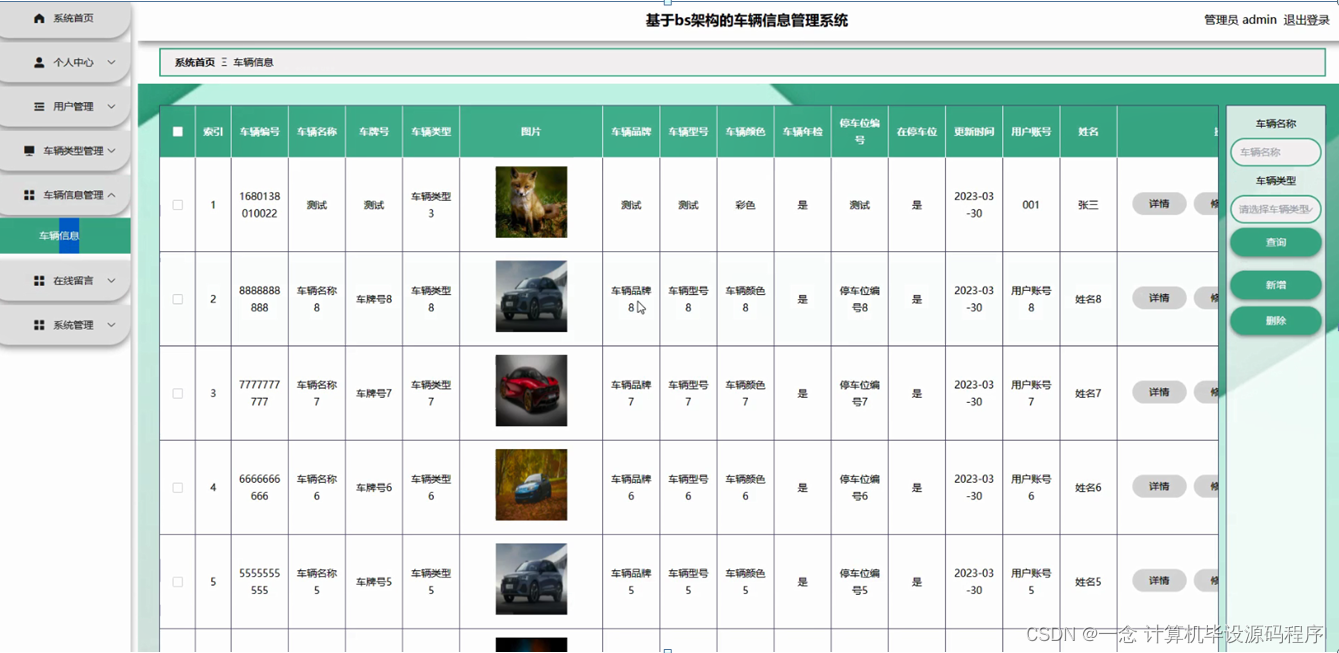Open 详情 for the 姓名7 row
This screenshot has width=1339, height=653.
[1159, 392]
